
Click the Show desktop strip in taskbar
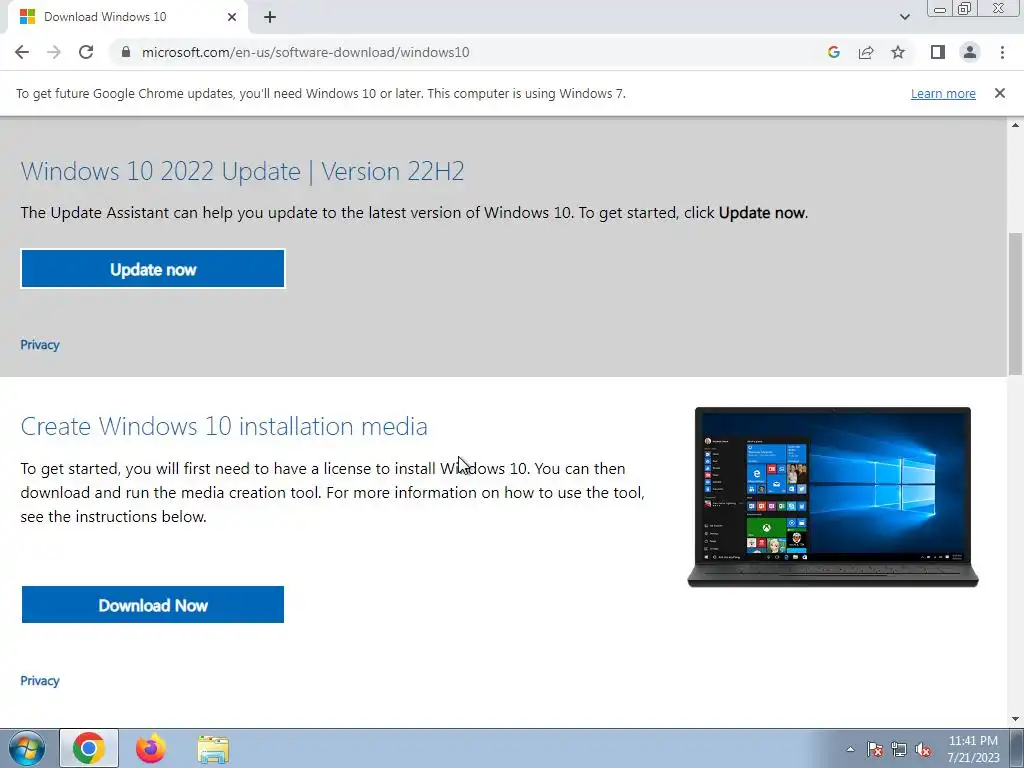(x=1017, y=748)
